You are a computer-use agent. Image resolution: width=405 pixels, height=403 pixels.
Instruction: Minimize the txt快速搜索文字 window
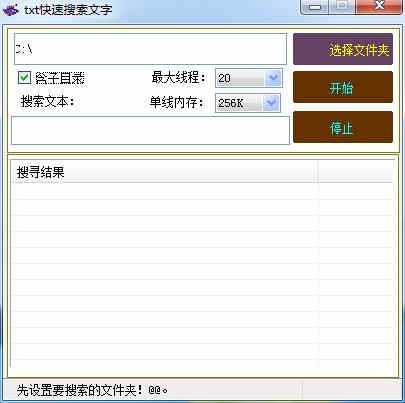[x=314, y=7]
